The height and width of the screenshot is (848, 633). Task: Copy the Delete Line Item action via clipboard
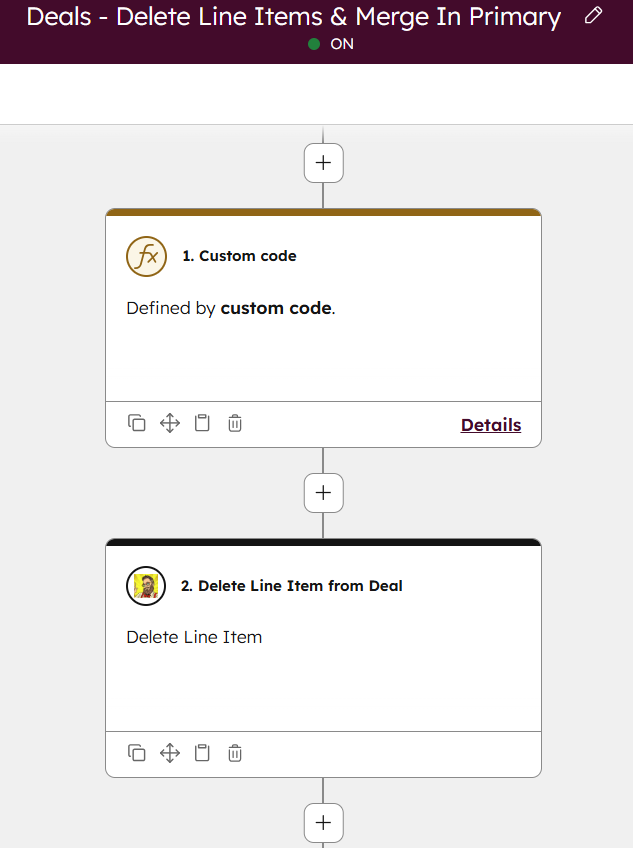point(202,752)
